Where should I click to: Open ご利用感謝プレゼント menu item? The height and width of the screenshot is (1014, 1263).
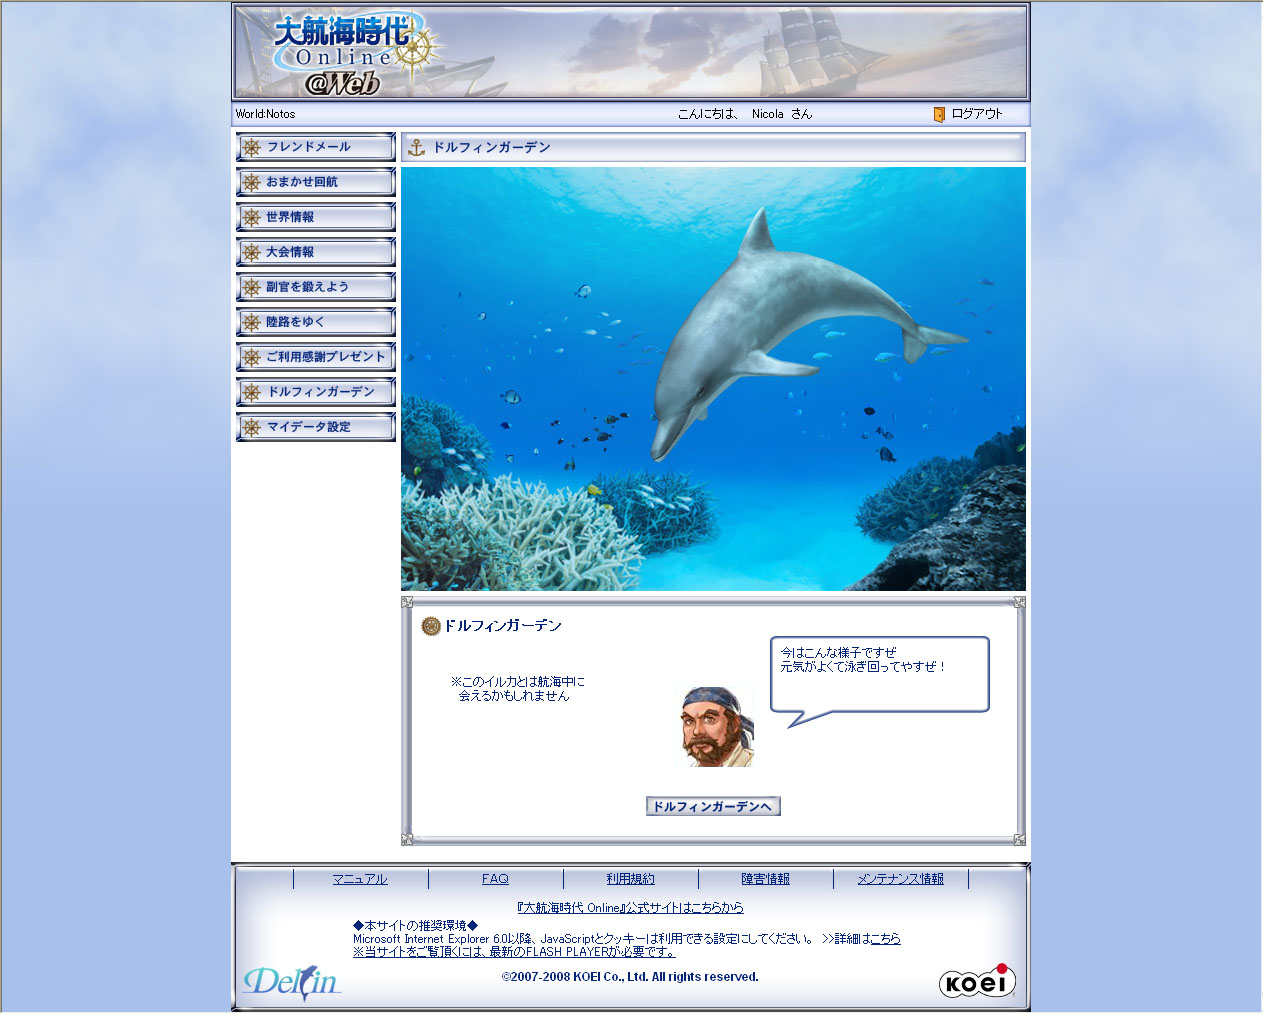(x=316, y=357)
